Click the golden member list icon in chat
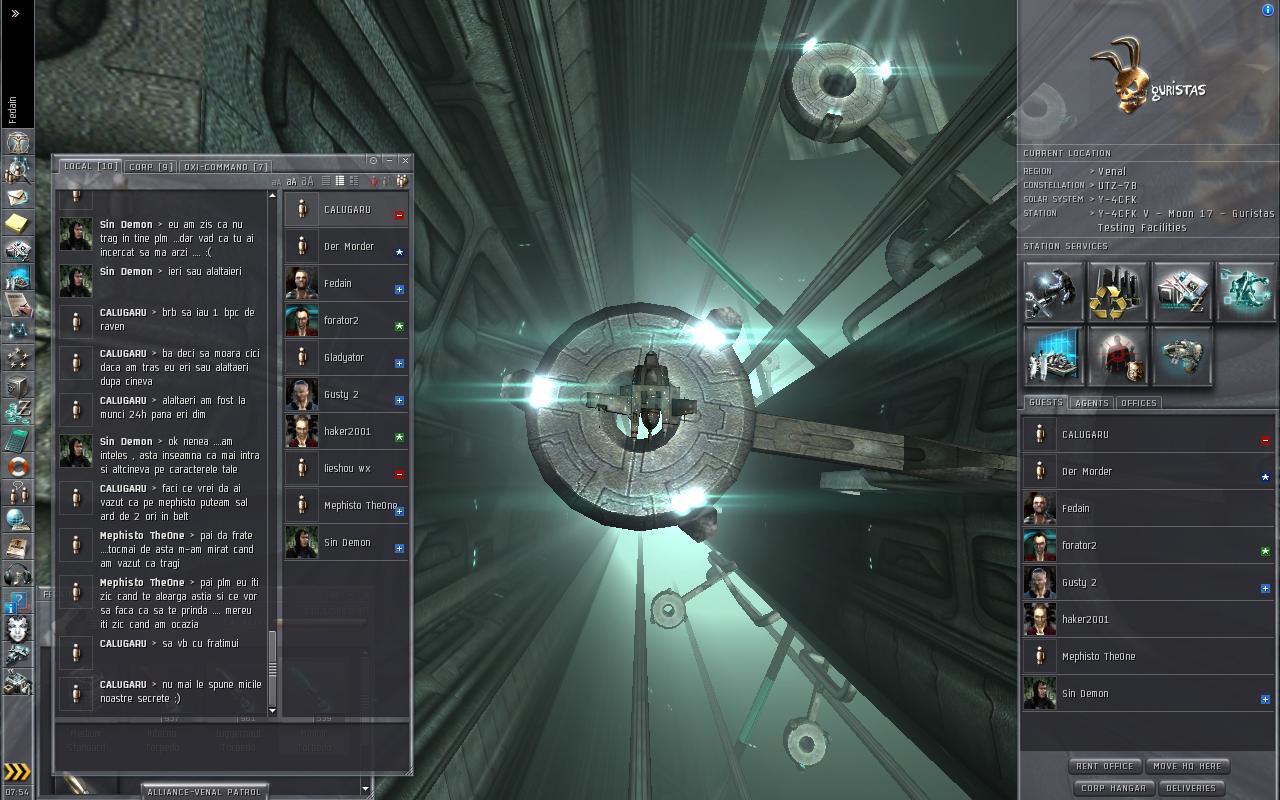The width and height of the screenshot is (1280, 800). (x=401, y=181)
